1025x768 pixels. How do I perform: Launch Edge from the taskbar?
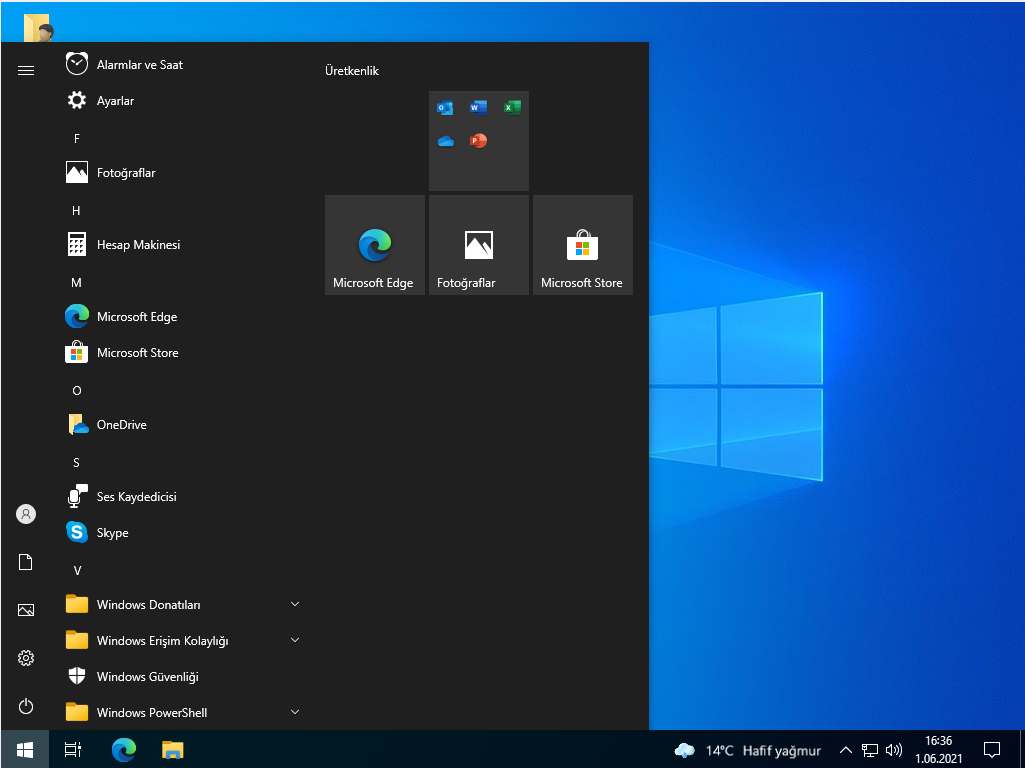pyautogui.click(x=124, y=749)
